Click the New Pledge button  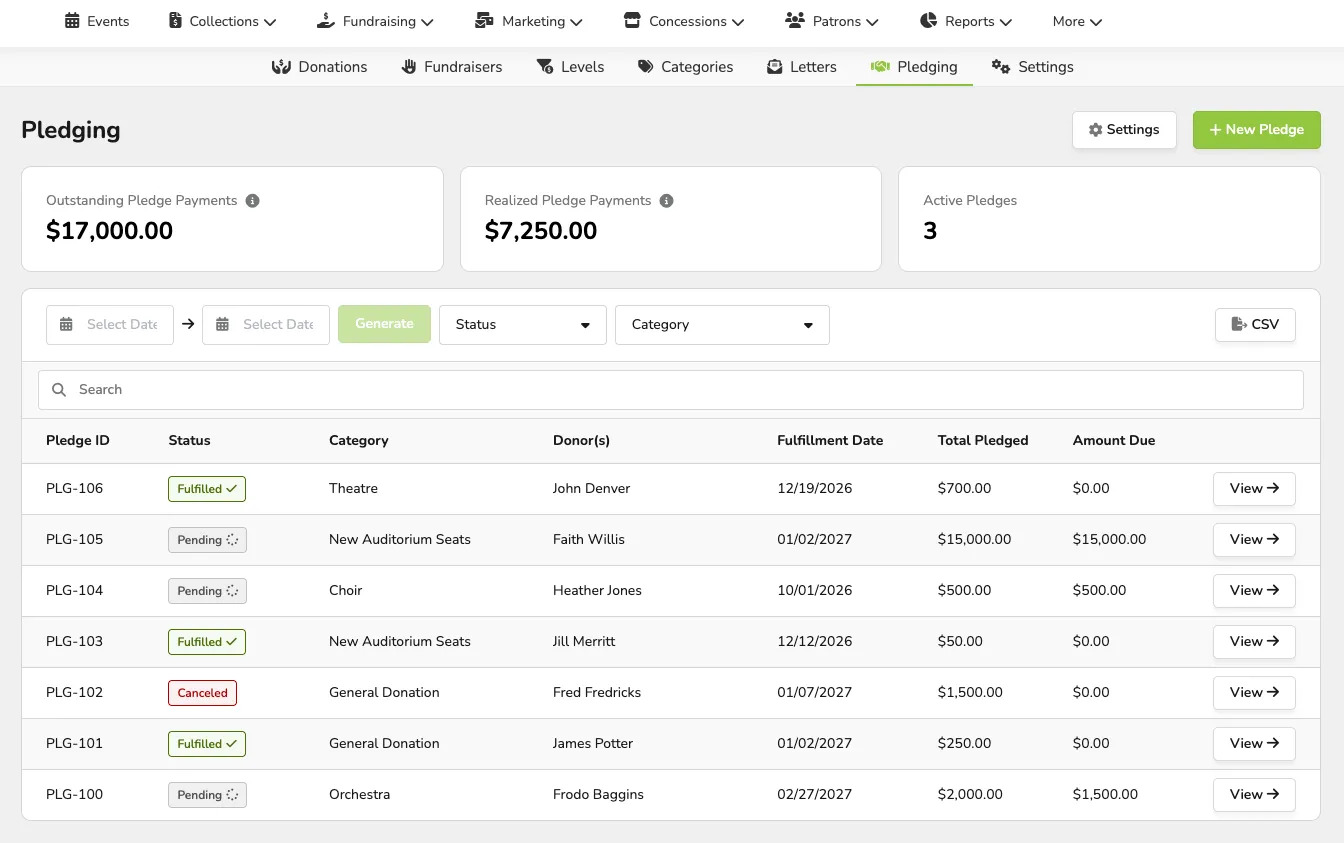click(x=1257, y=130)
